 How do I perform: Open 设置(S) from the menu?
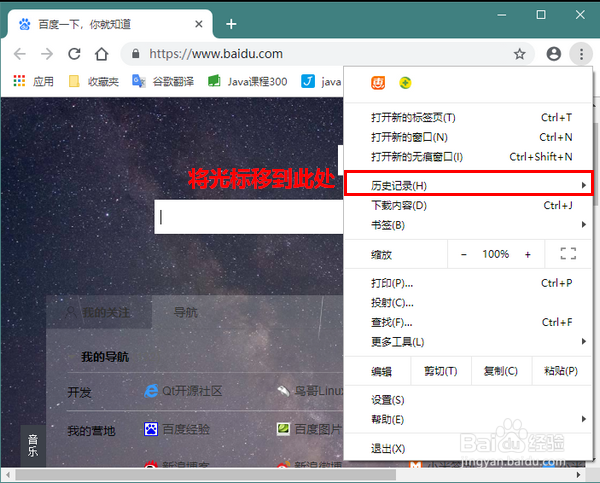[468, 400]
